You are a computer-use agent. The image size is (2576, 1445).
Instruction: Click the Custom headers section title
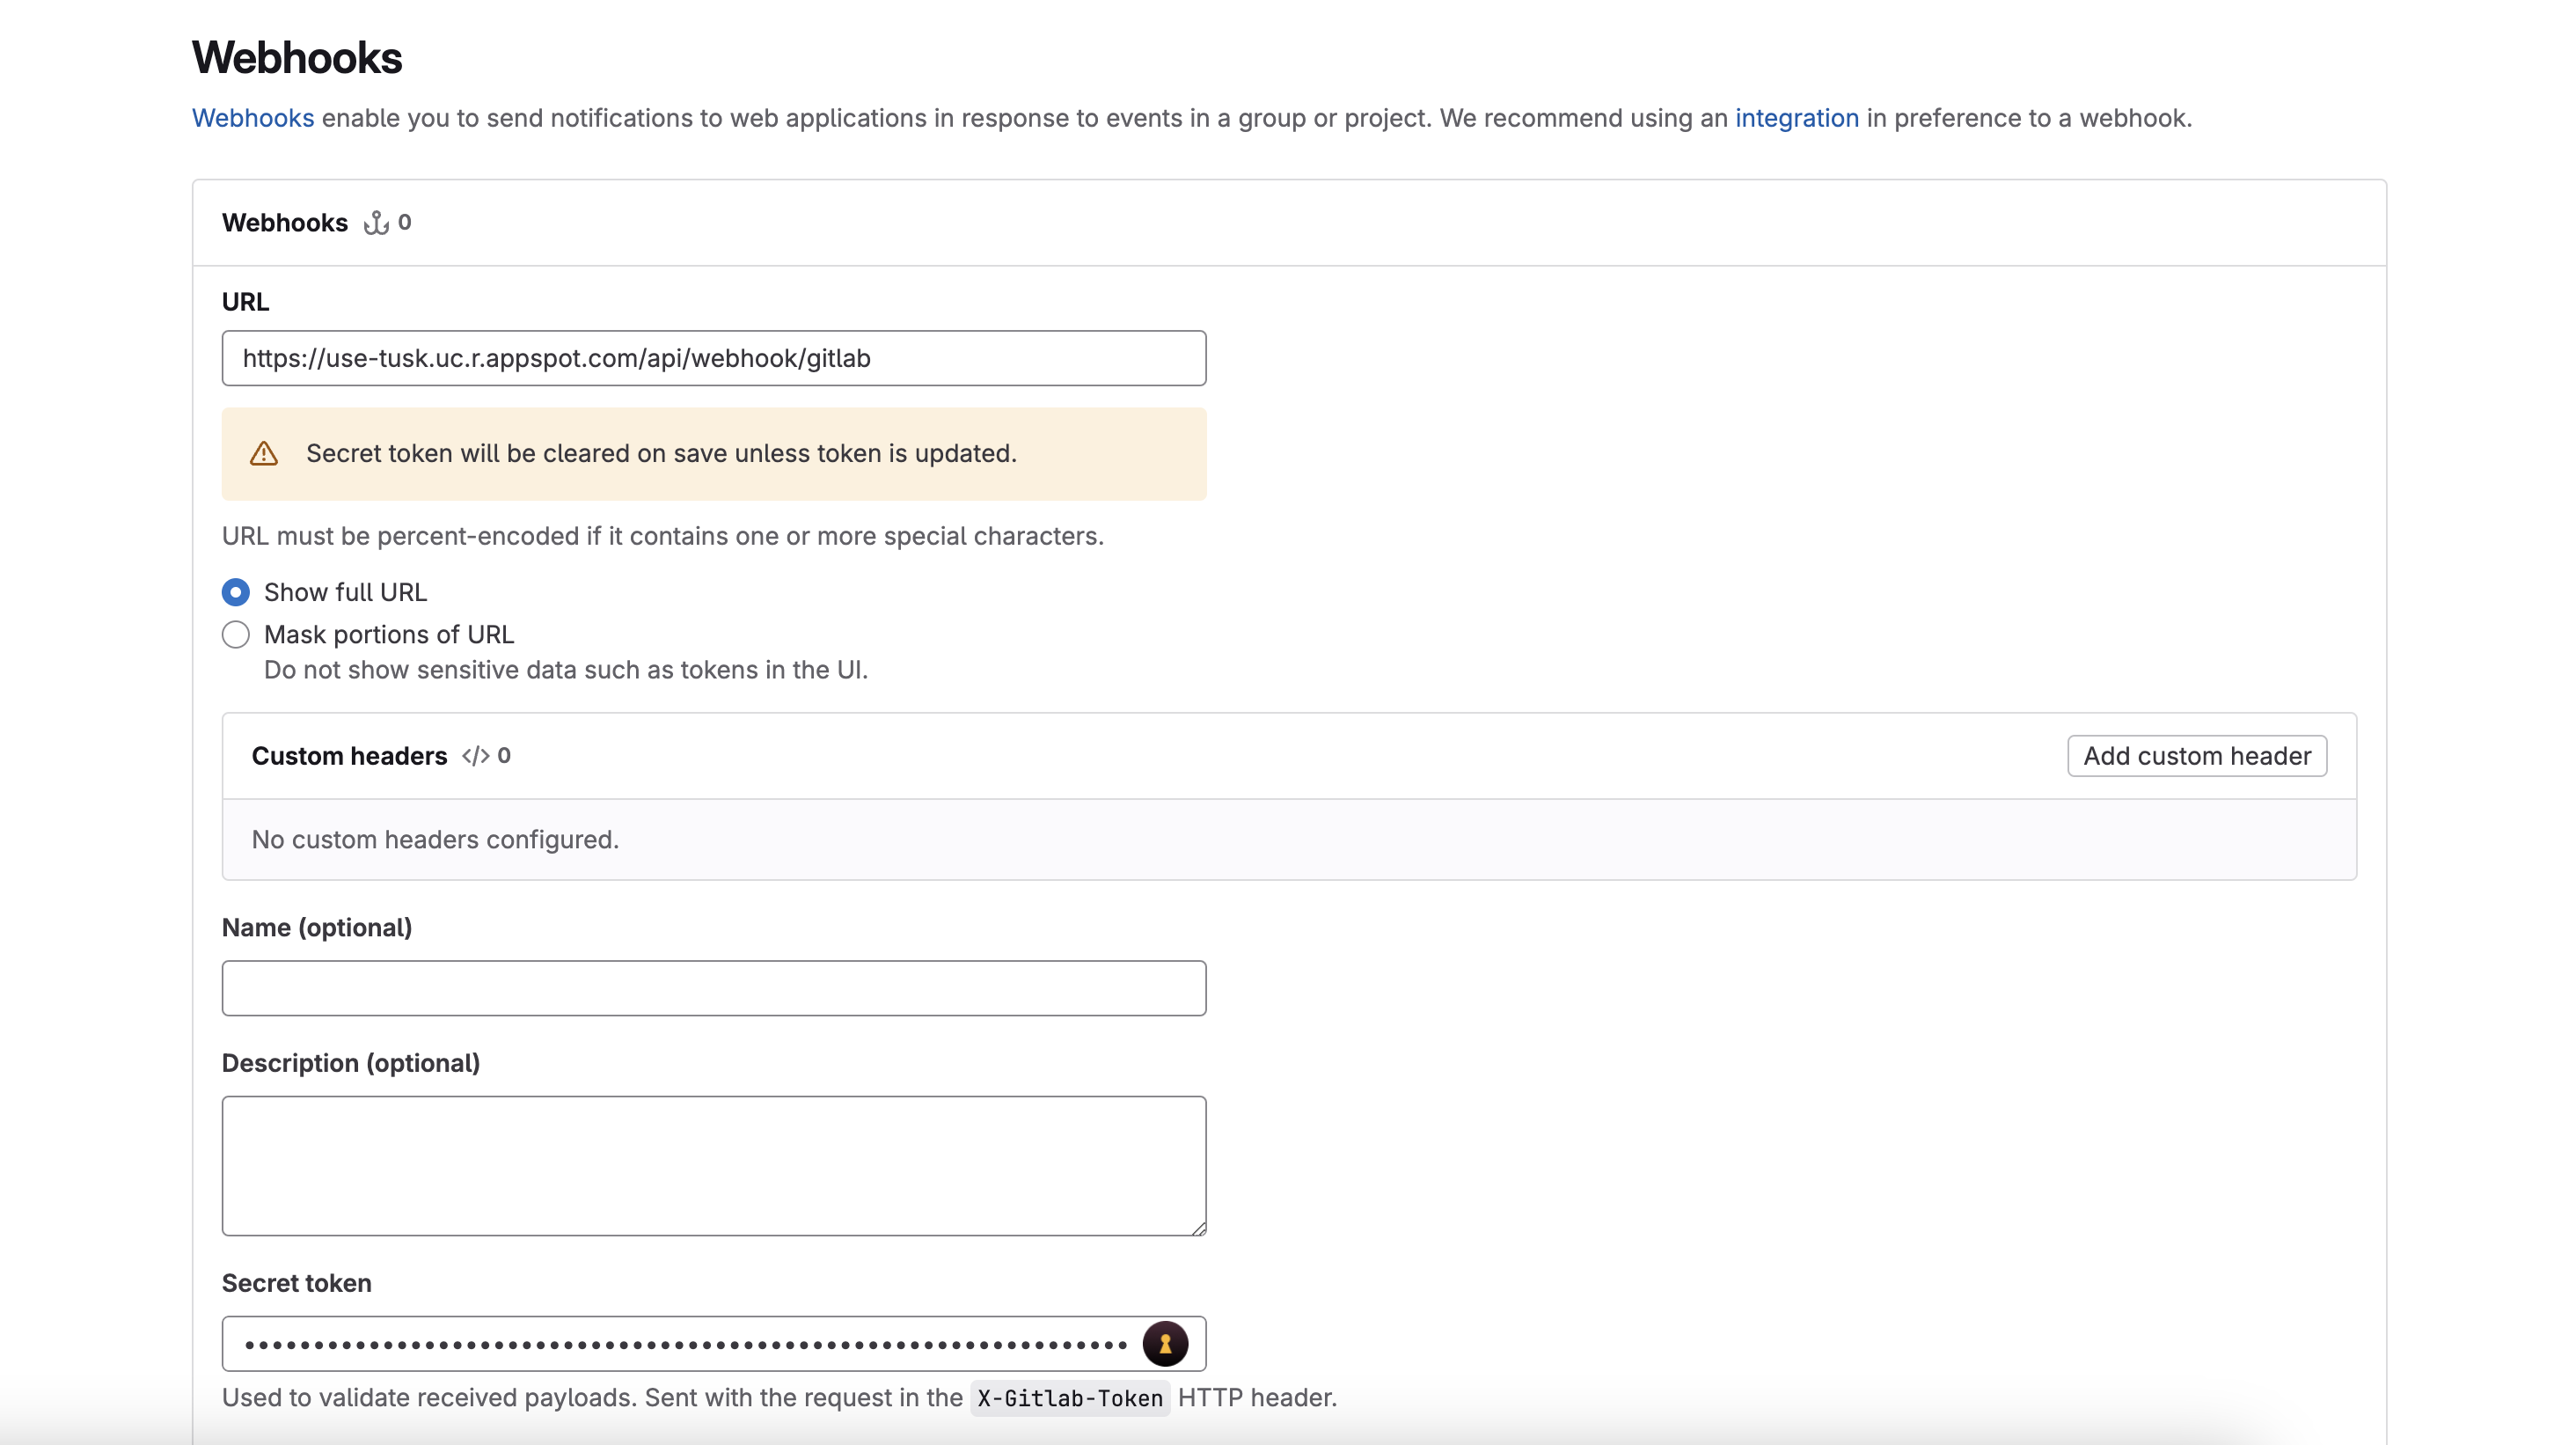(349, 756)
